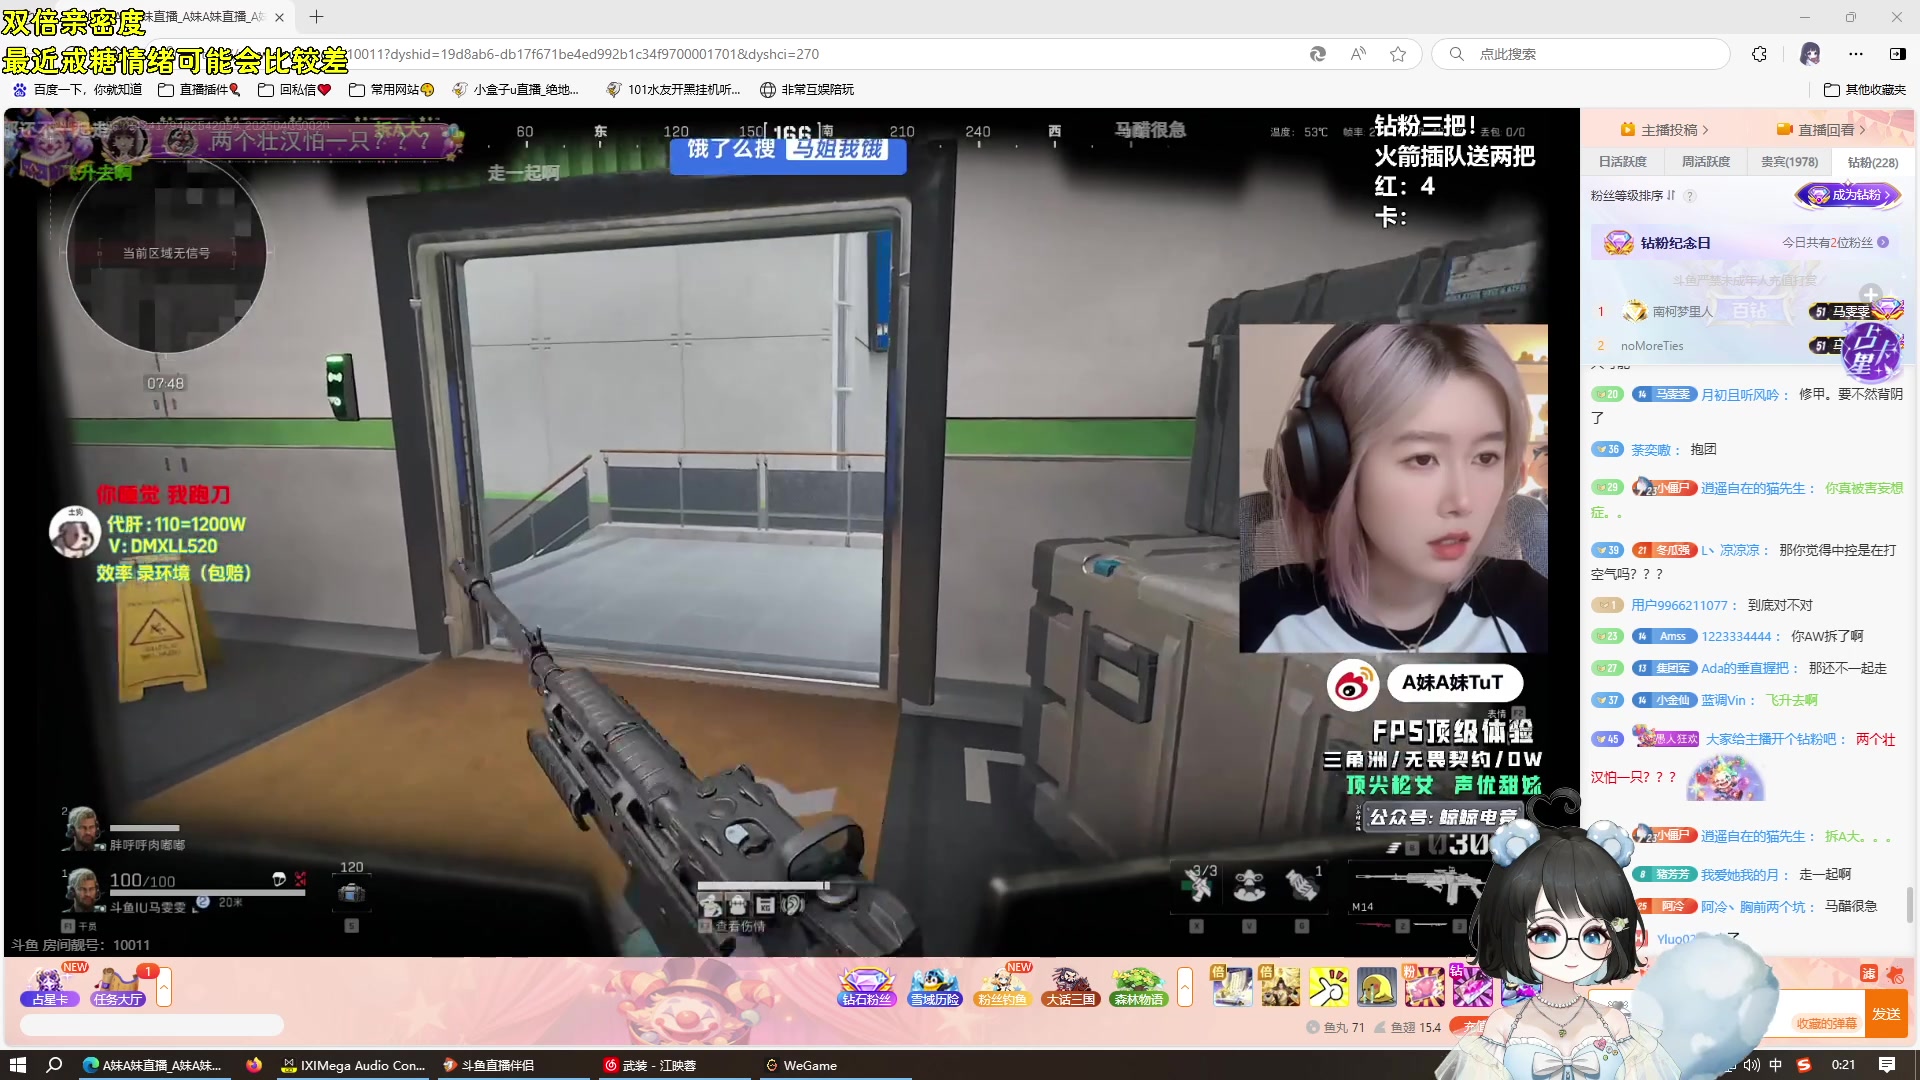Open the 主播投稿 chevron link

[x=1664, y=130]
